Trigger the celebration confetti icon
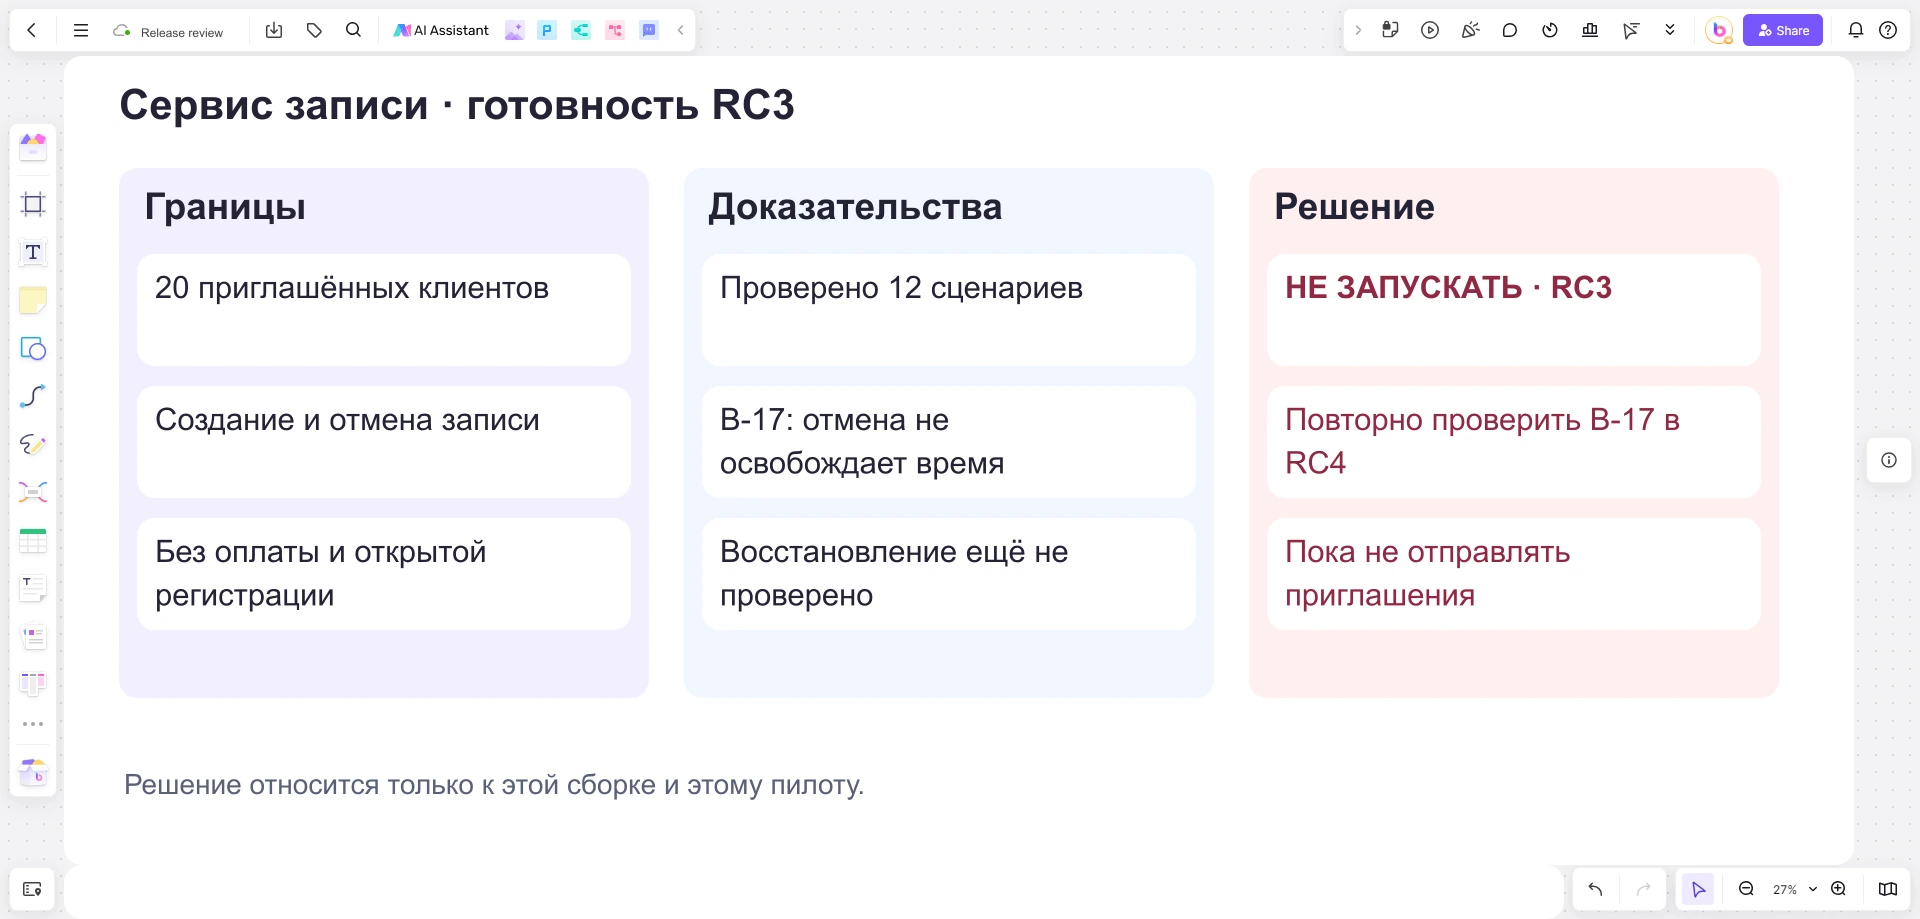Viewport: 1920px width, 919px height. point(1470,30)
